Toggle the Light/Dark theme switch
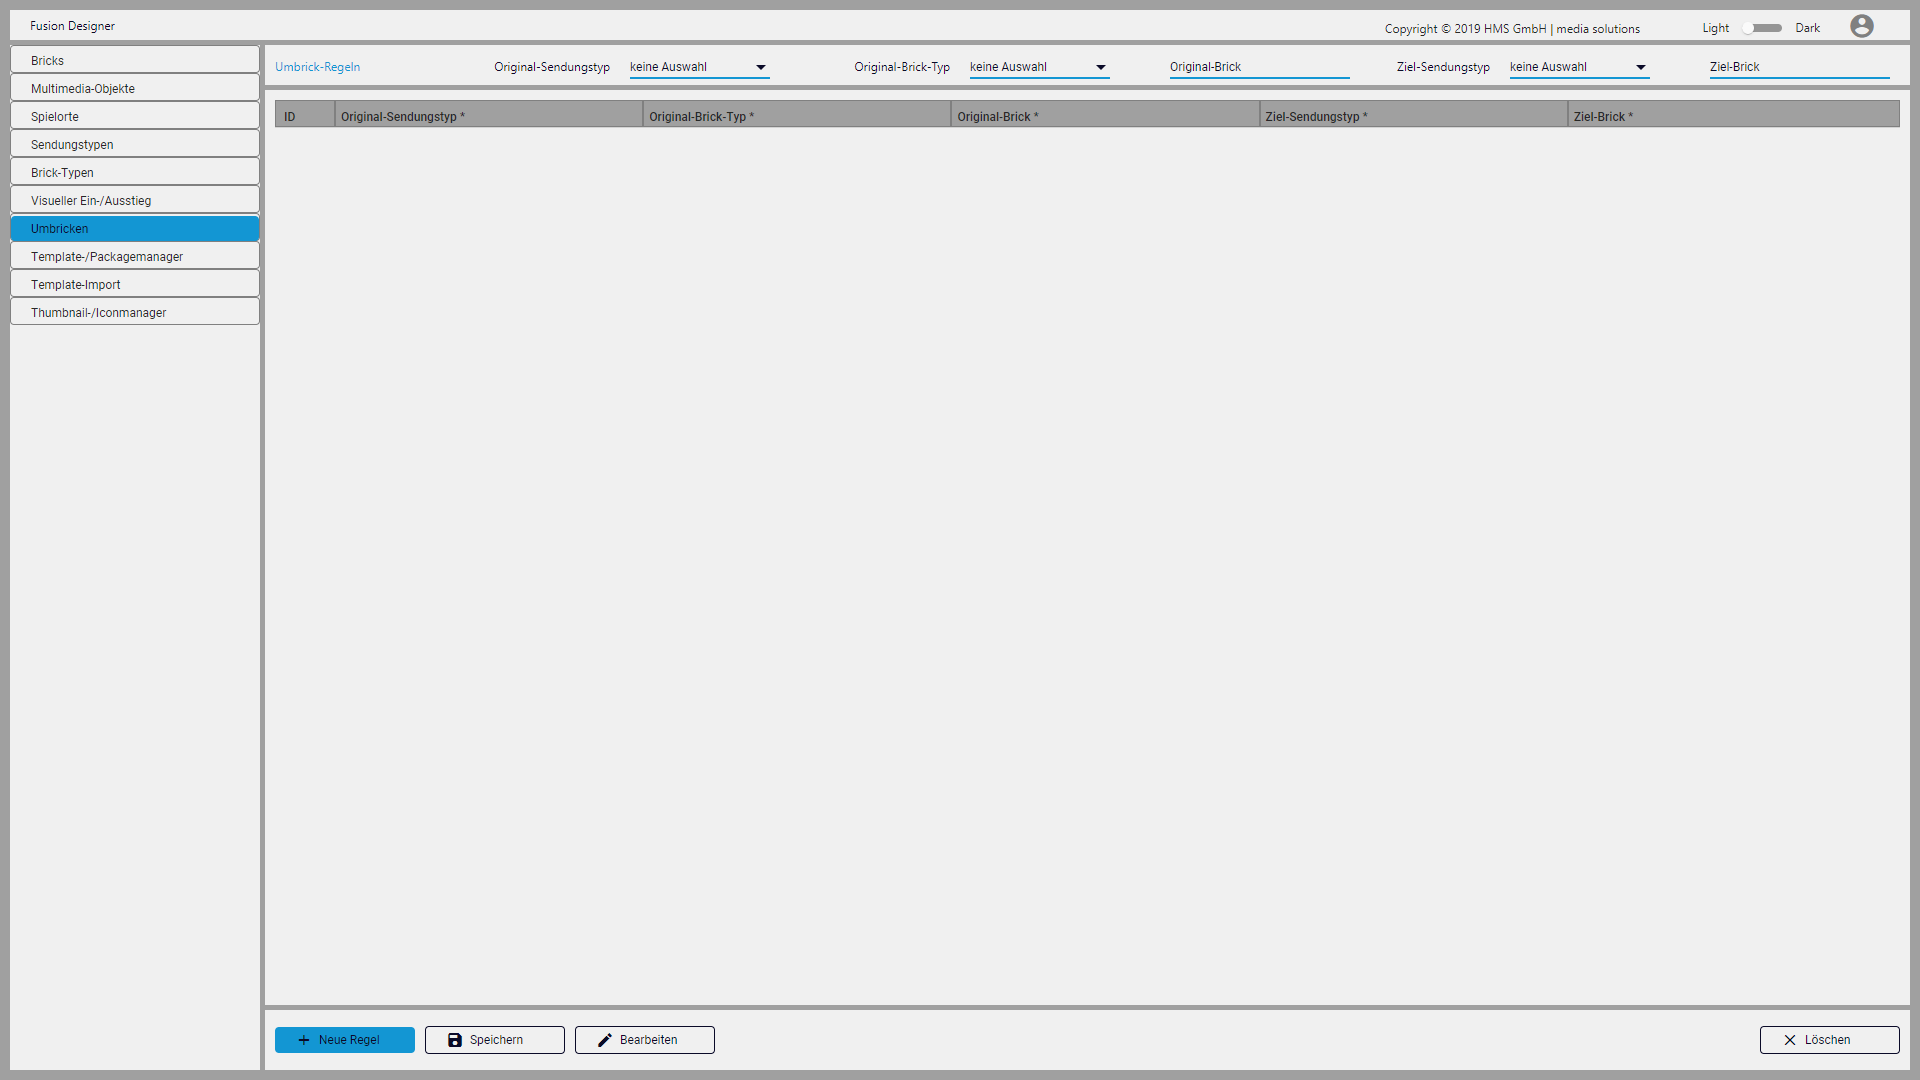This screenshot has height=1080, width=1920. point(1762,28)
